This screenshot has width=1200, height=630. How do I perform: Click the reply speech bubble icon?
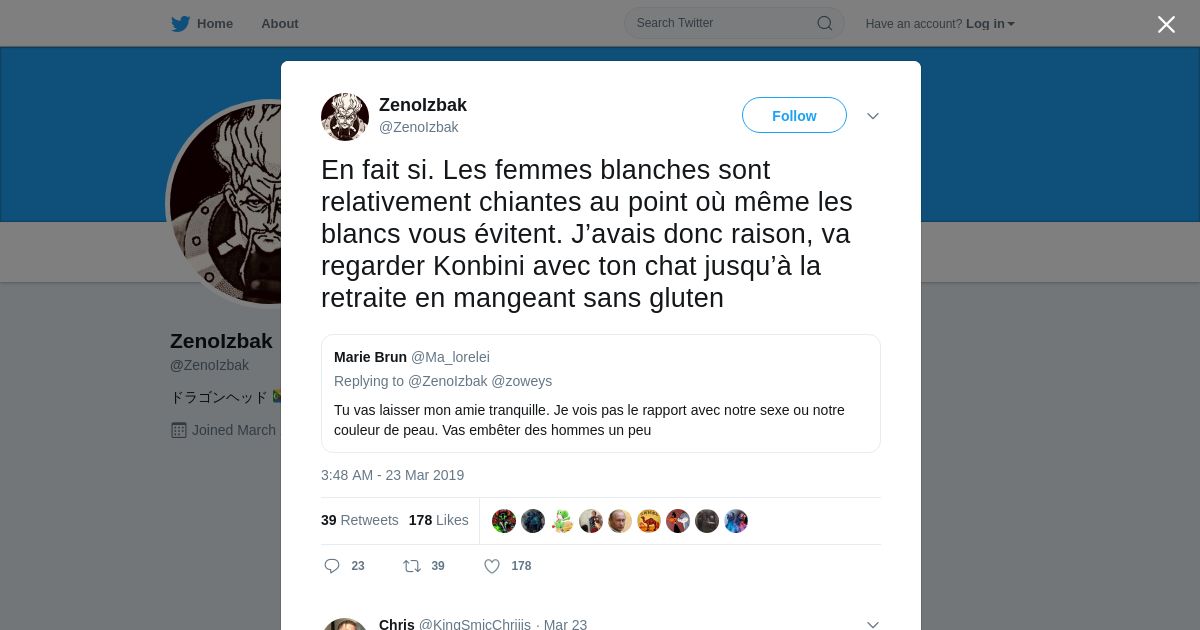(x=332, y=566)
